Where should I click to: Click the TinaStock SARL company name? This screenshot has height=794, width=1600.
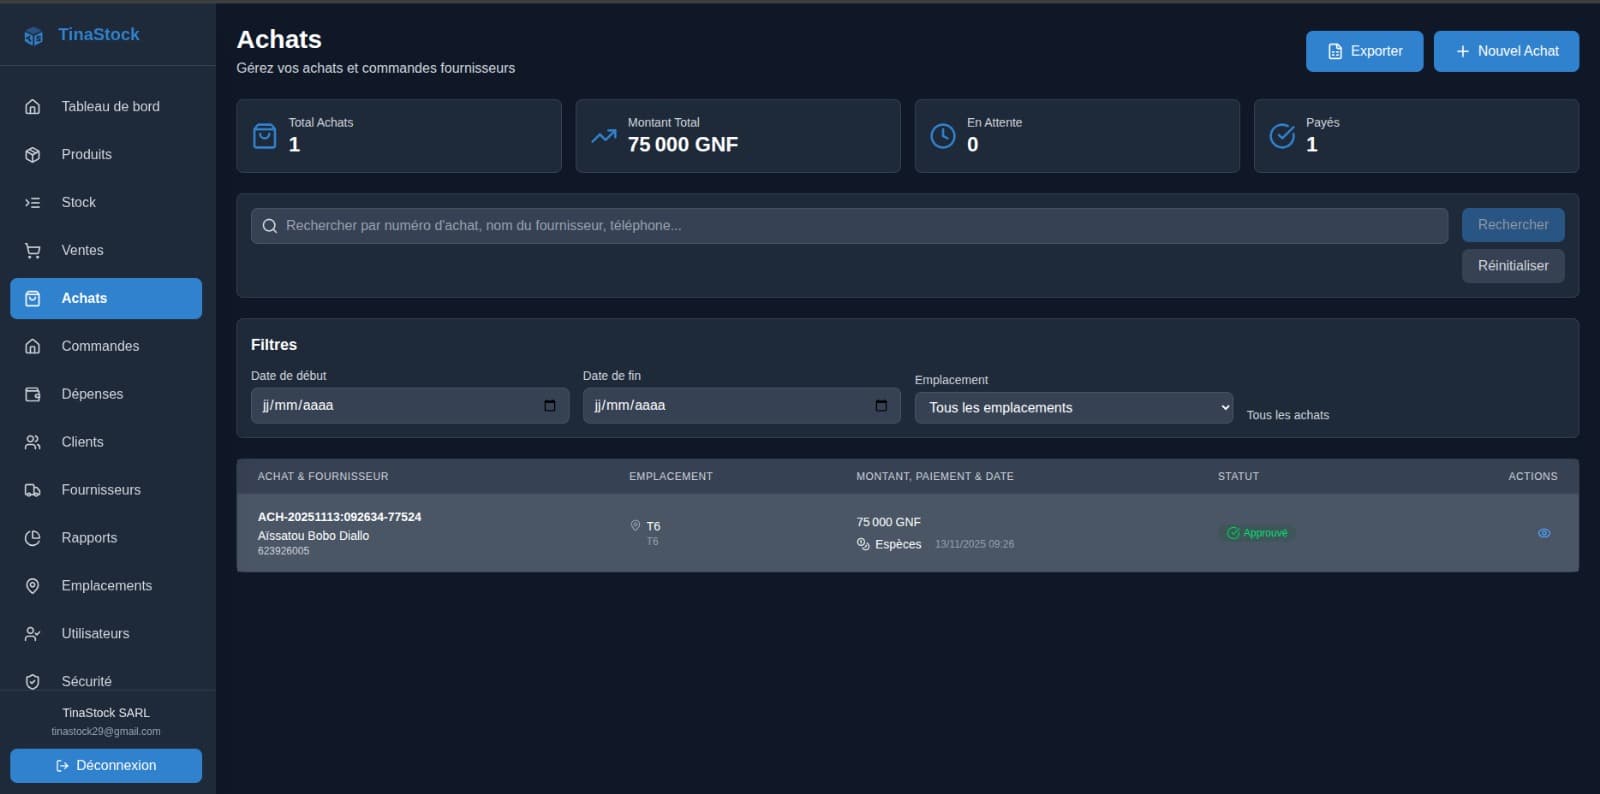point(106,713)
